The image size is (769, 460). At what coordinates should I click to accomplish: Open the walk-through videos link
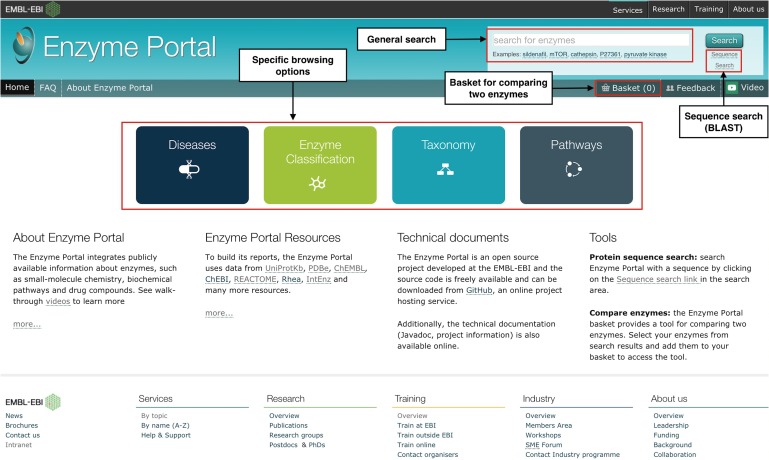click(x=58, y=301)
